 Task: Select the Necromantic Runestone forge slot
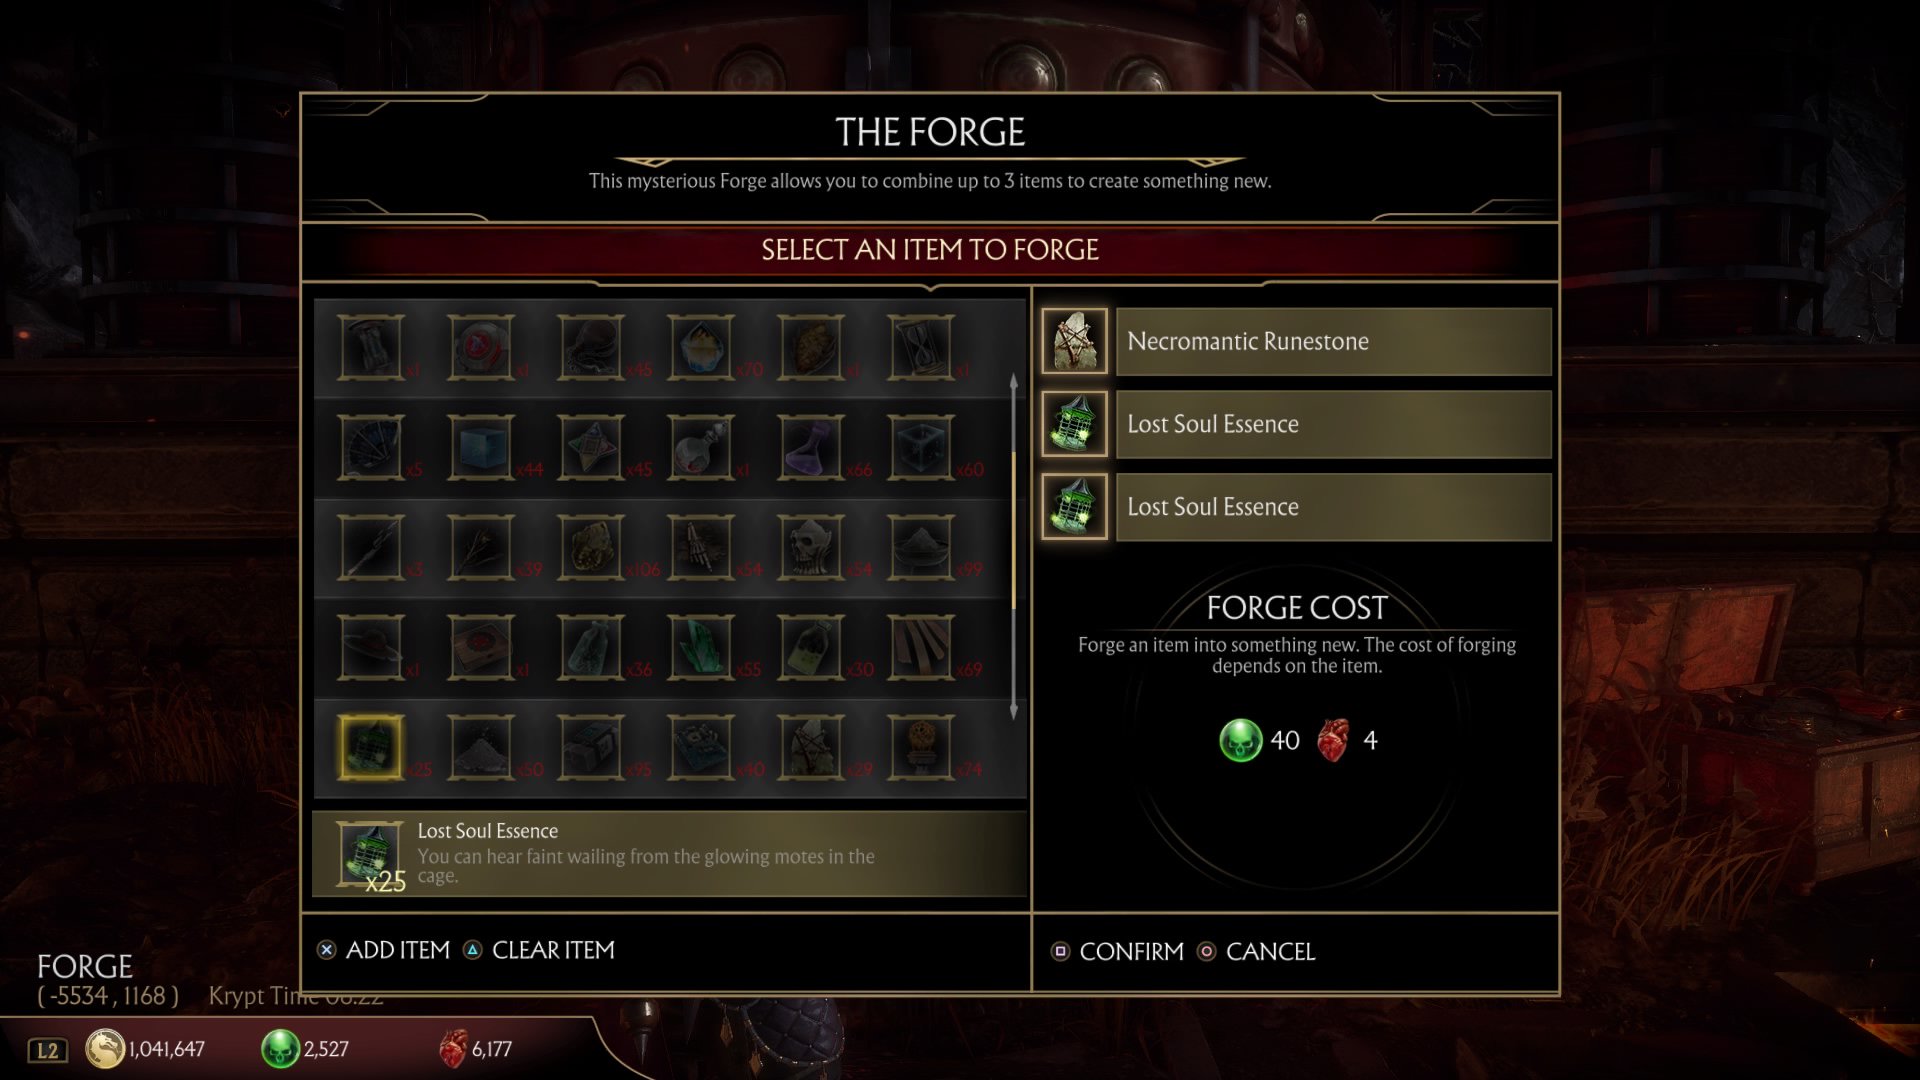click(x=1296, y=341)
